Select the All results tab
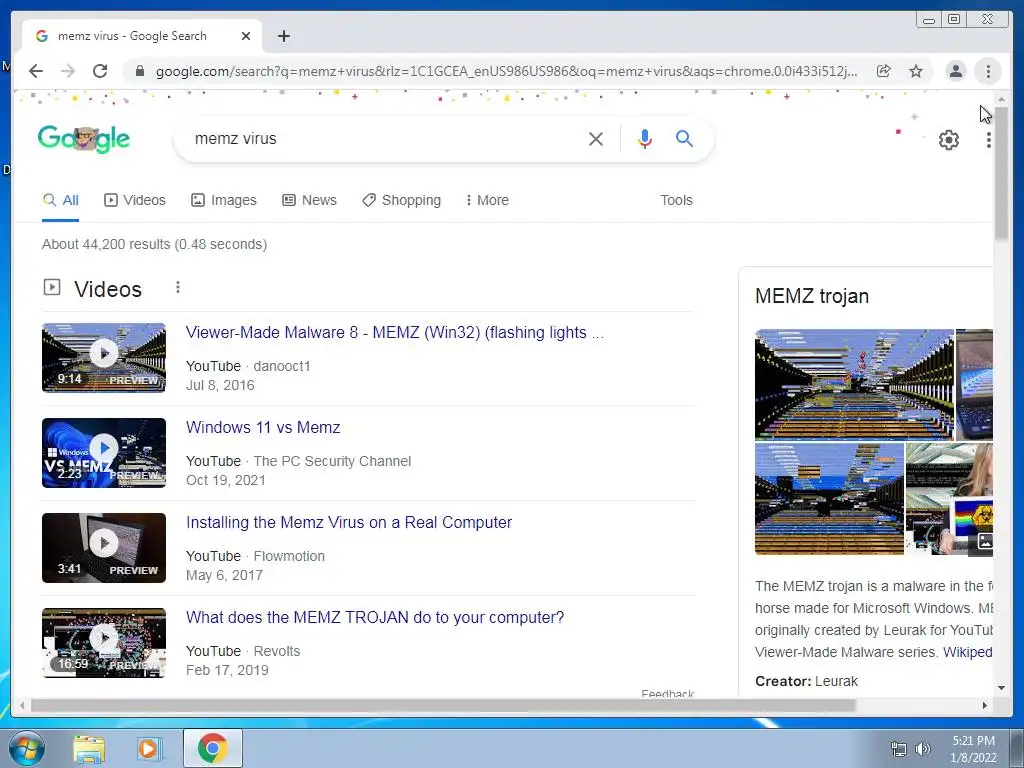Screen dimensions: 1024x768 [x=61, y=200]
